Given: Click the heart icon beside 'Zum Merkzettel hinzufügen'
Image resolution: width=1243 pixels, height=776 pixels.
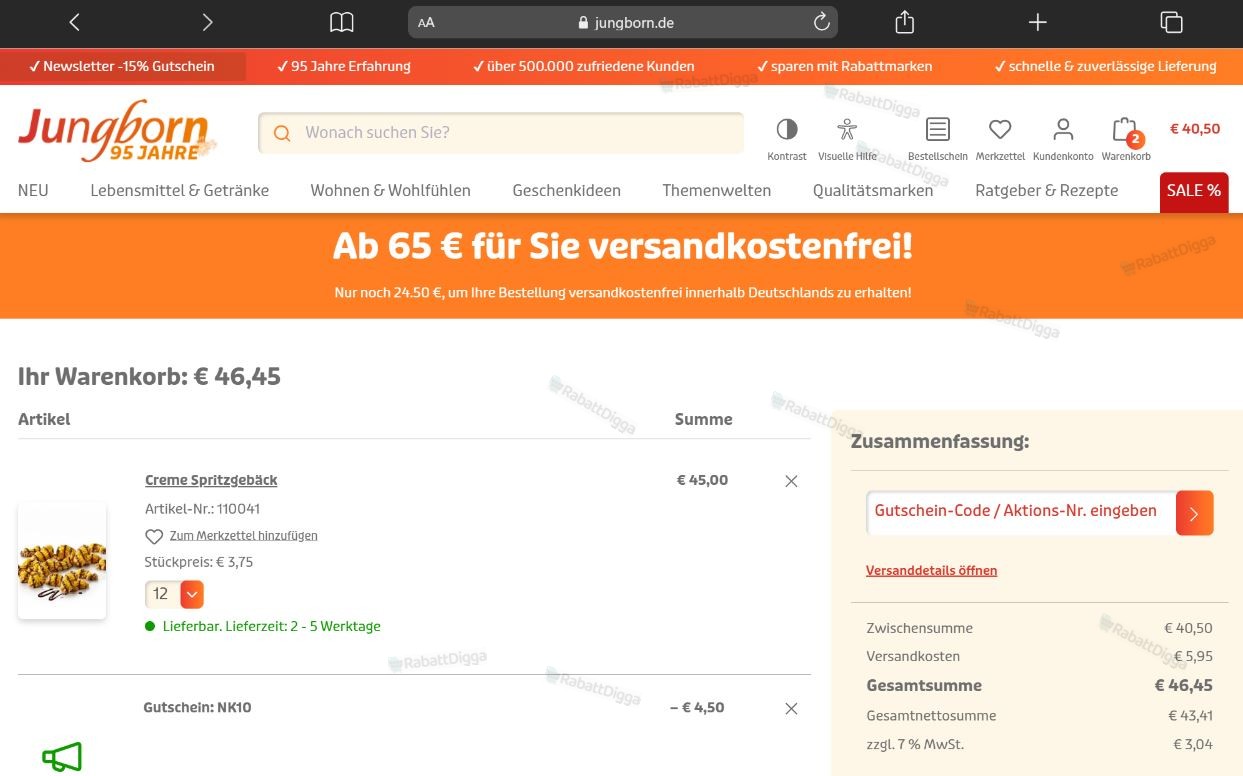Looking at the screenshot, I should [154, 536].
